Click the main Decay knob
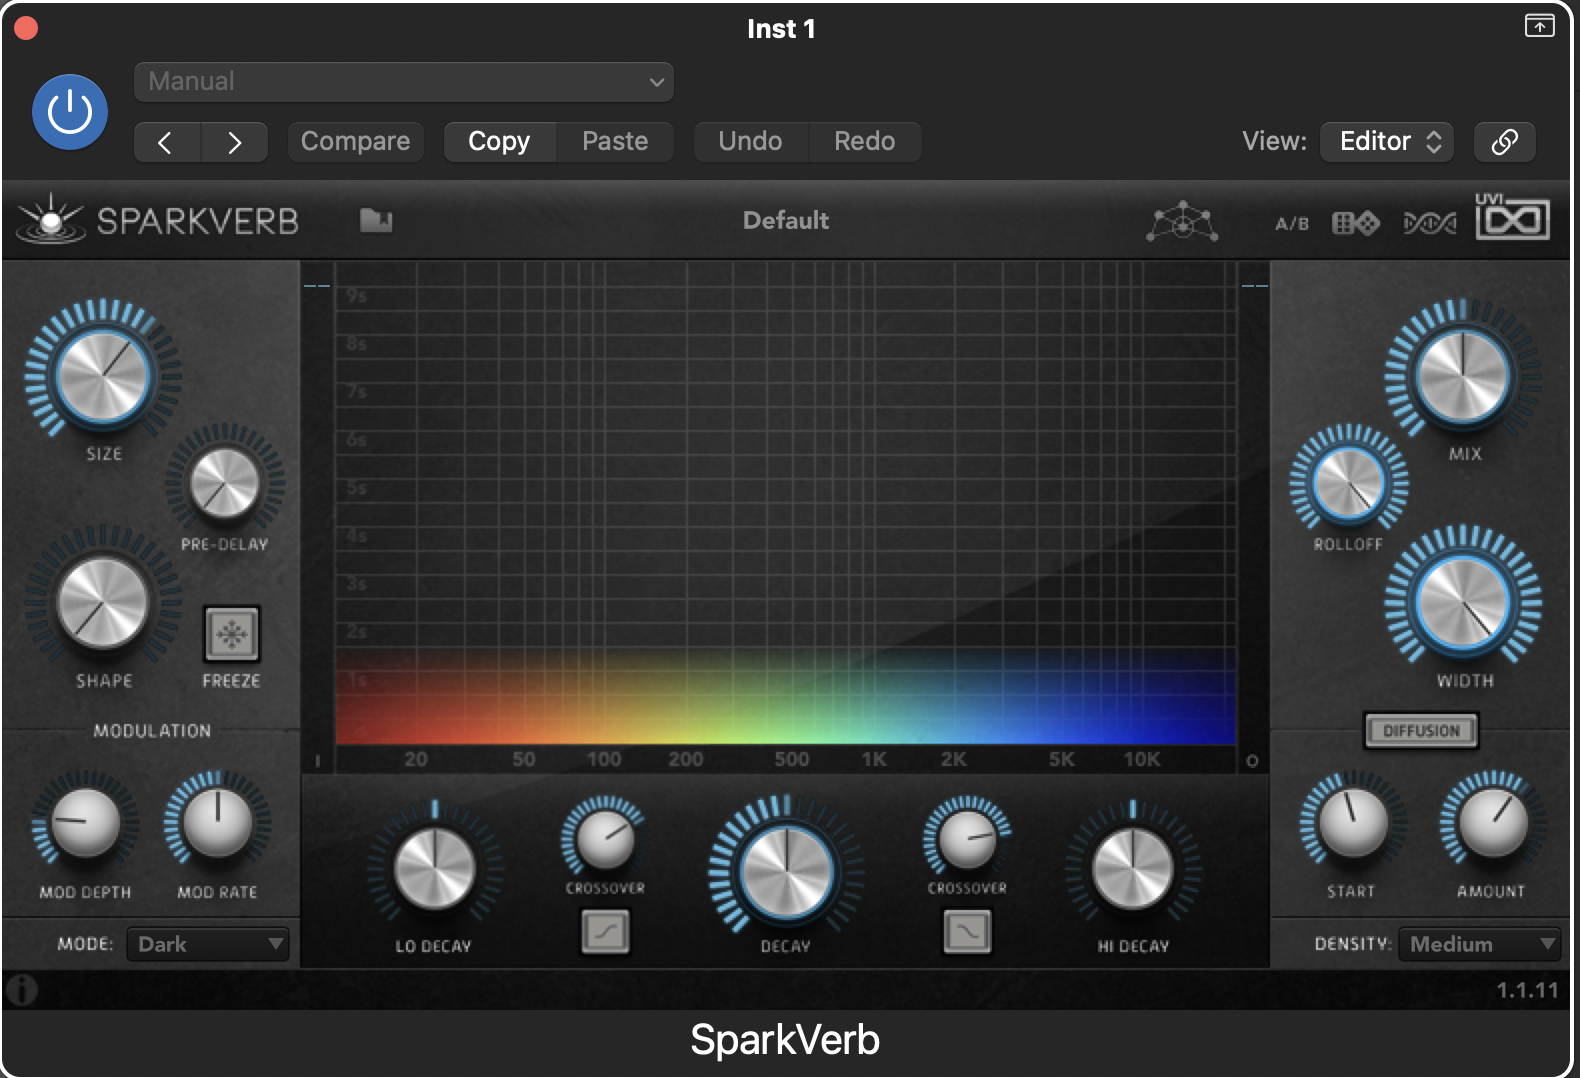The height and width of the screenshot is (1078, 1580). pos(787,871)
